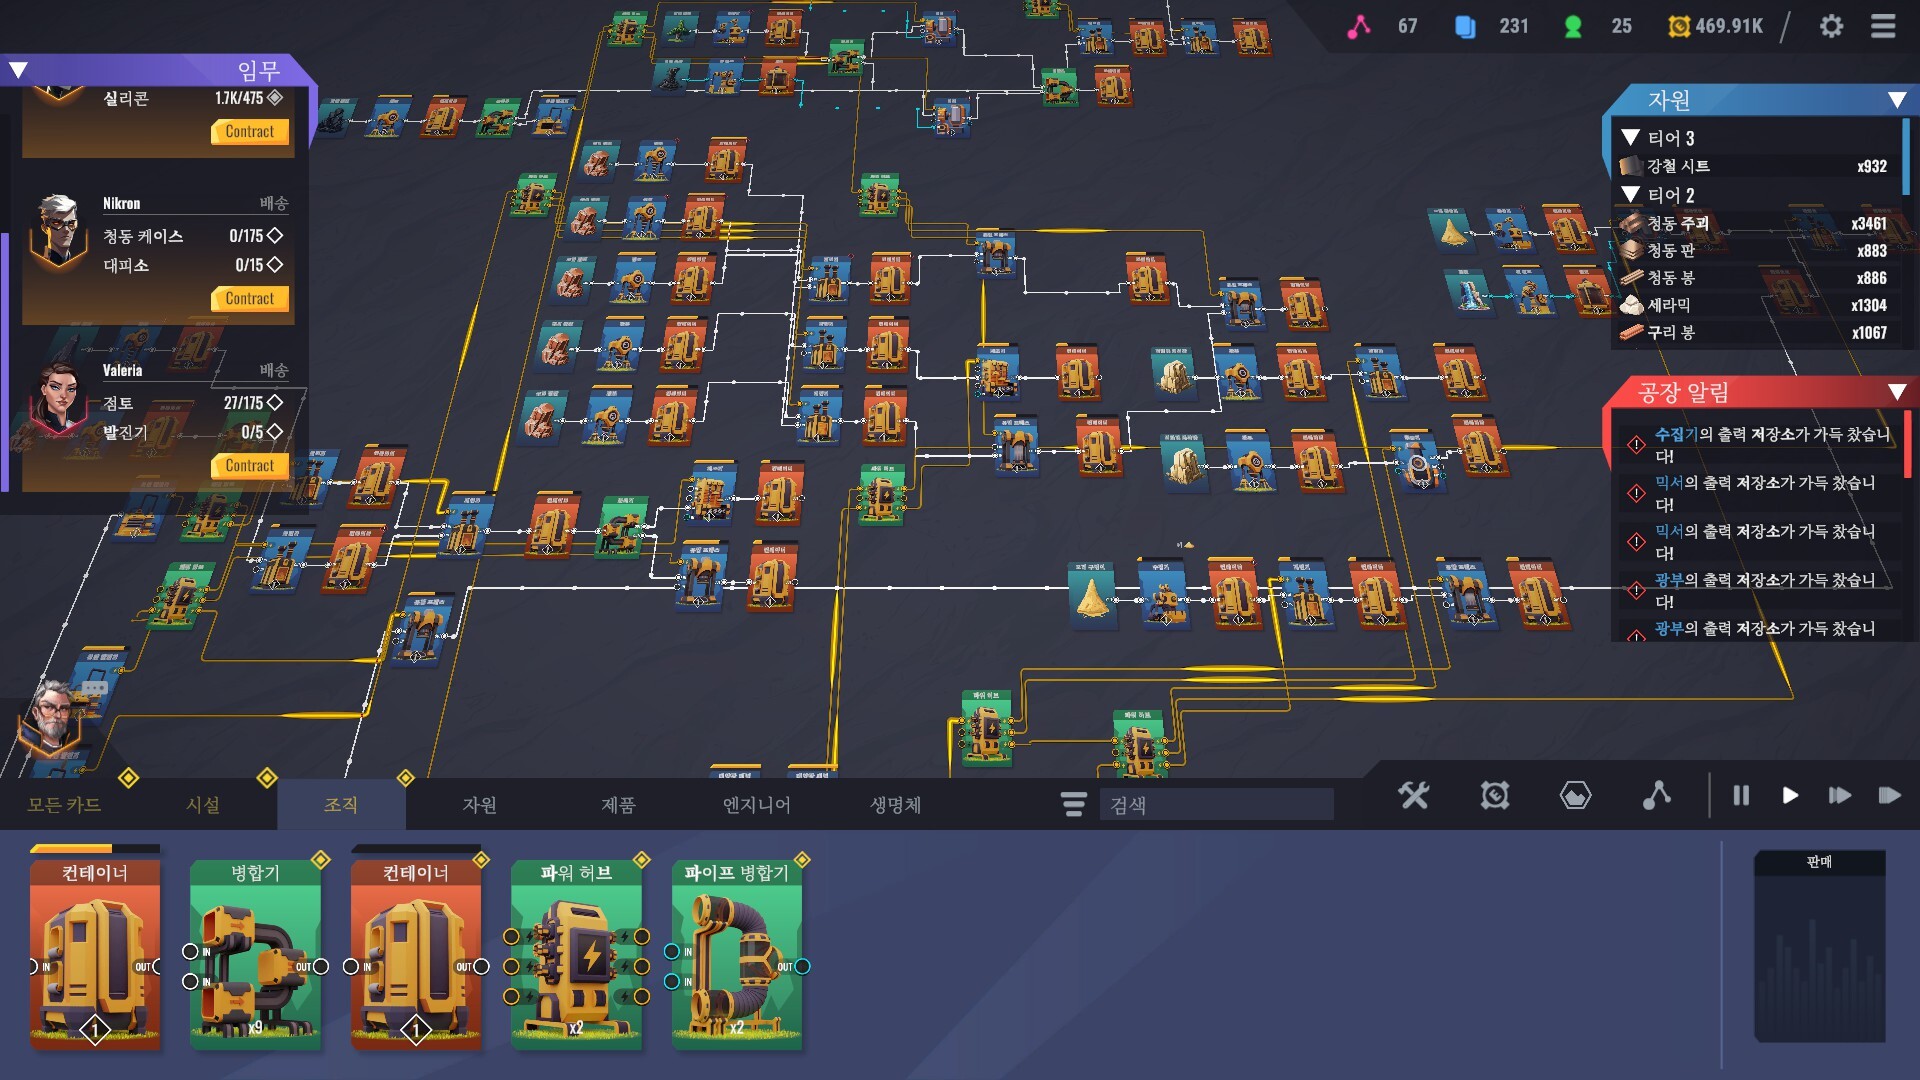Set simulation to fast-forward speed
The height and width of the screenshot is (1080, 1920).
pos(1839,796)
